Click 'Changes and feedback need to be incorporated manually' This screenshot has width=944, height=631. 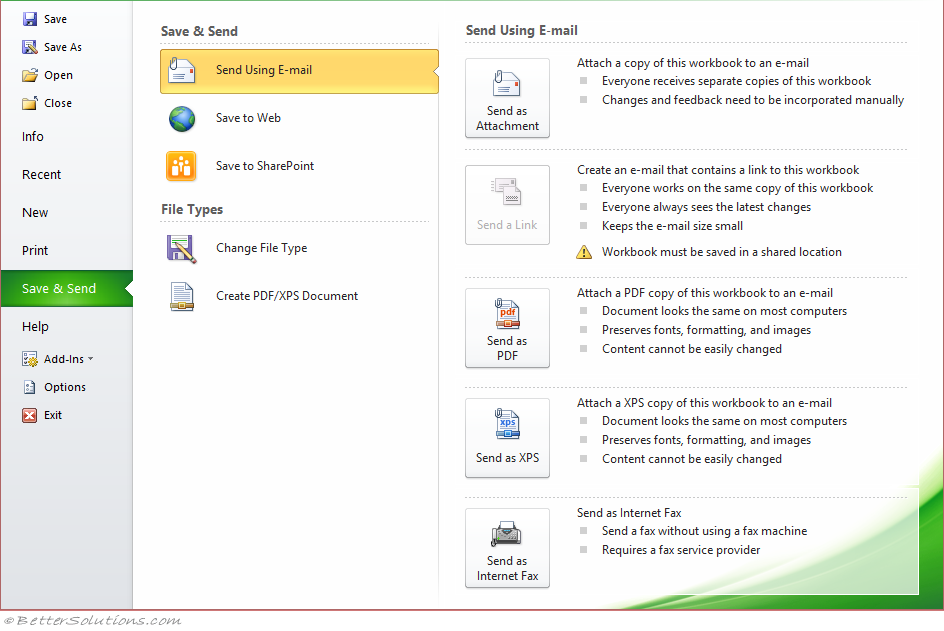point(753,100)
